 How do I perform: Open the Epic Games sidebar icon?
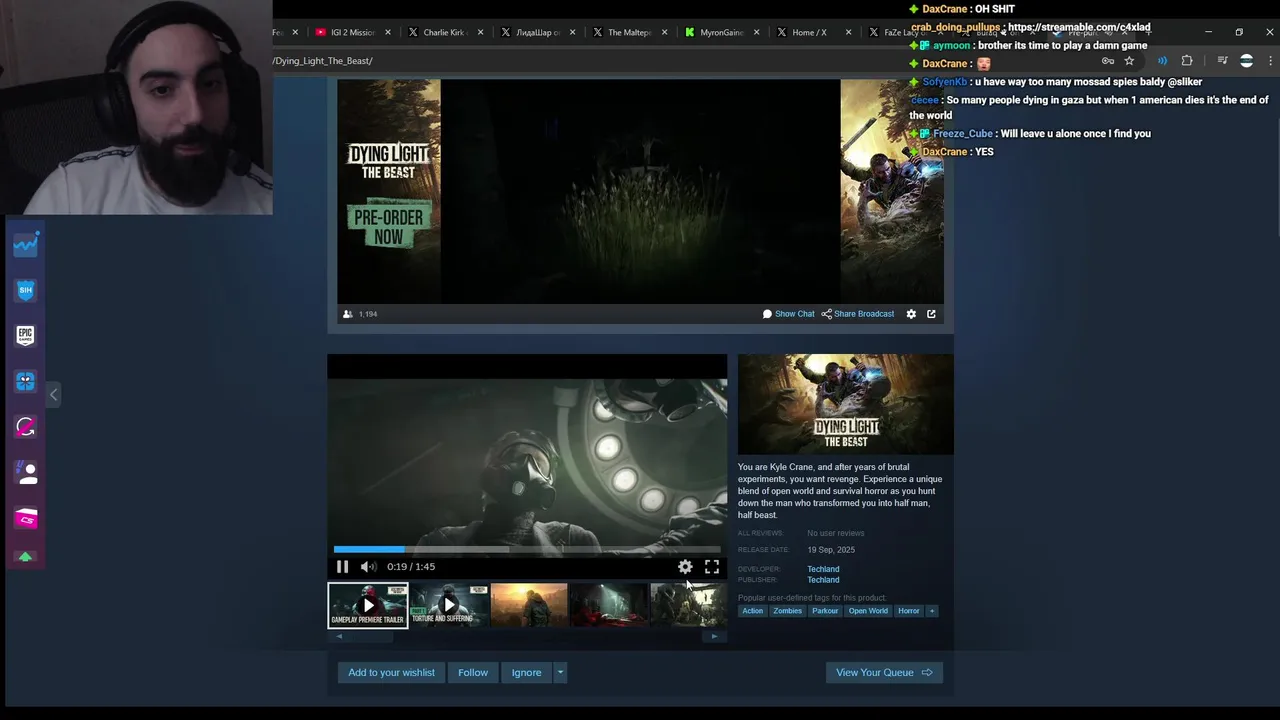click(x=25, y=336)
